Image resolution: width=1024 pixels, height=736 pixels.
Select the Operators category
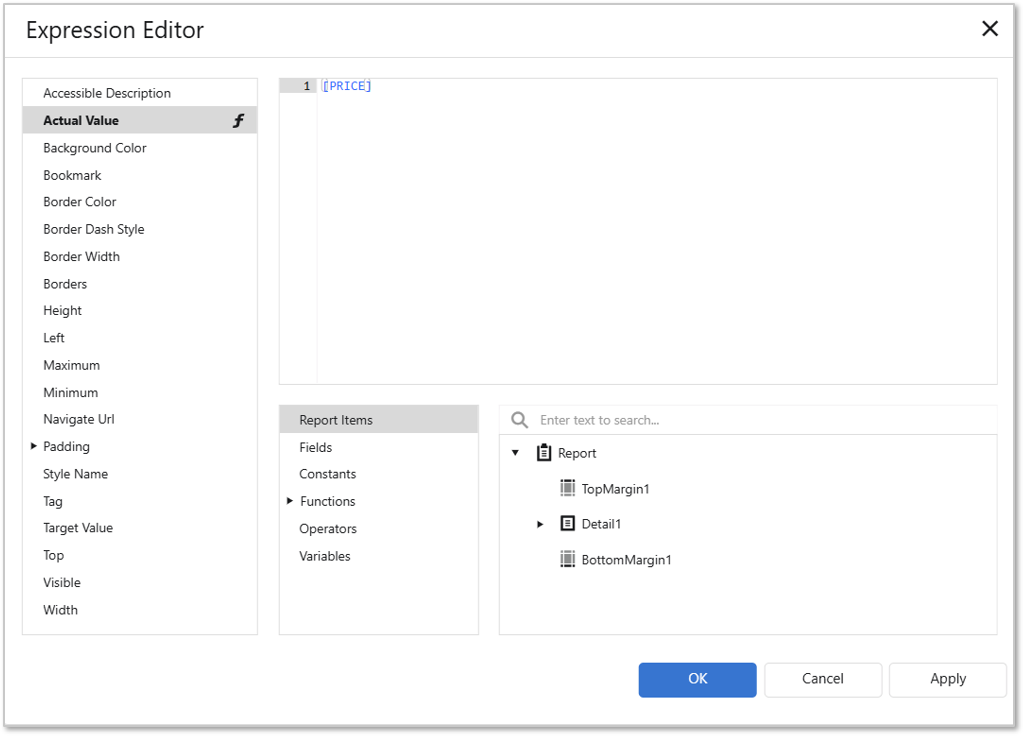tap(379, 529)
